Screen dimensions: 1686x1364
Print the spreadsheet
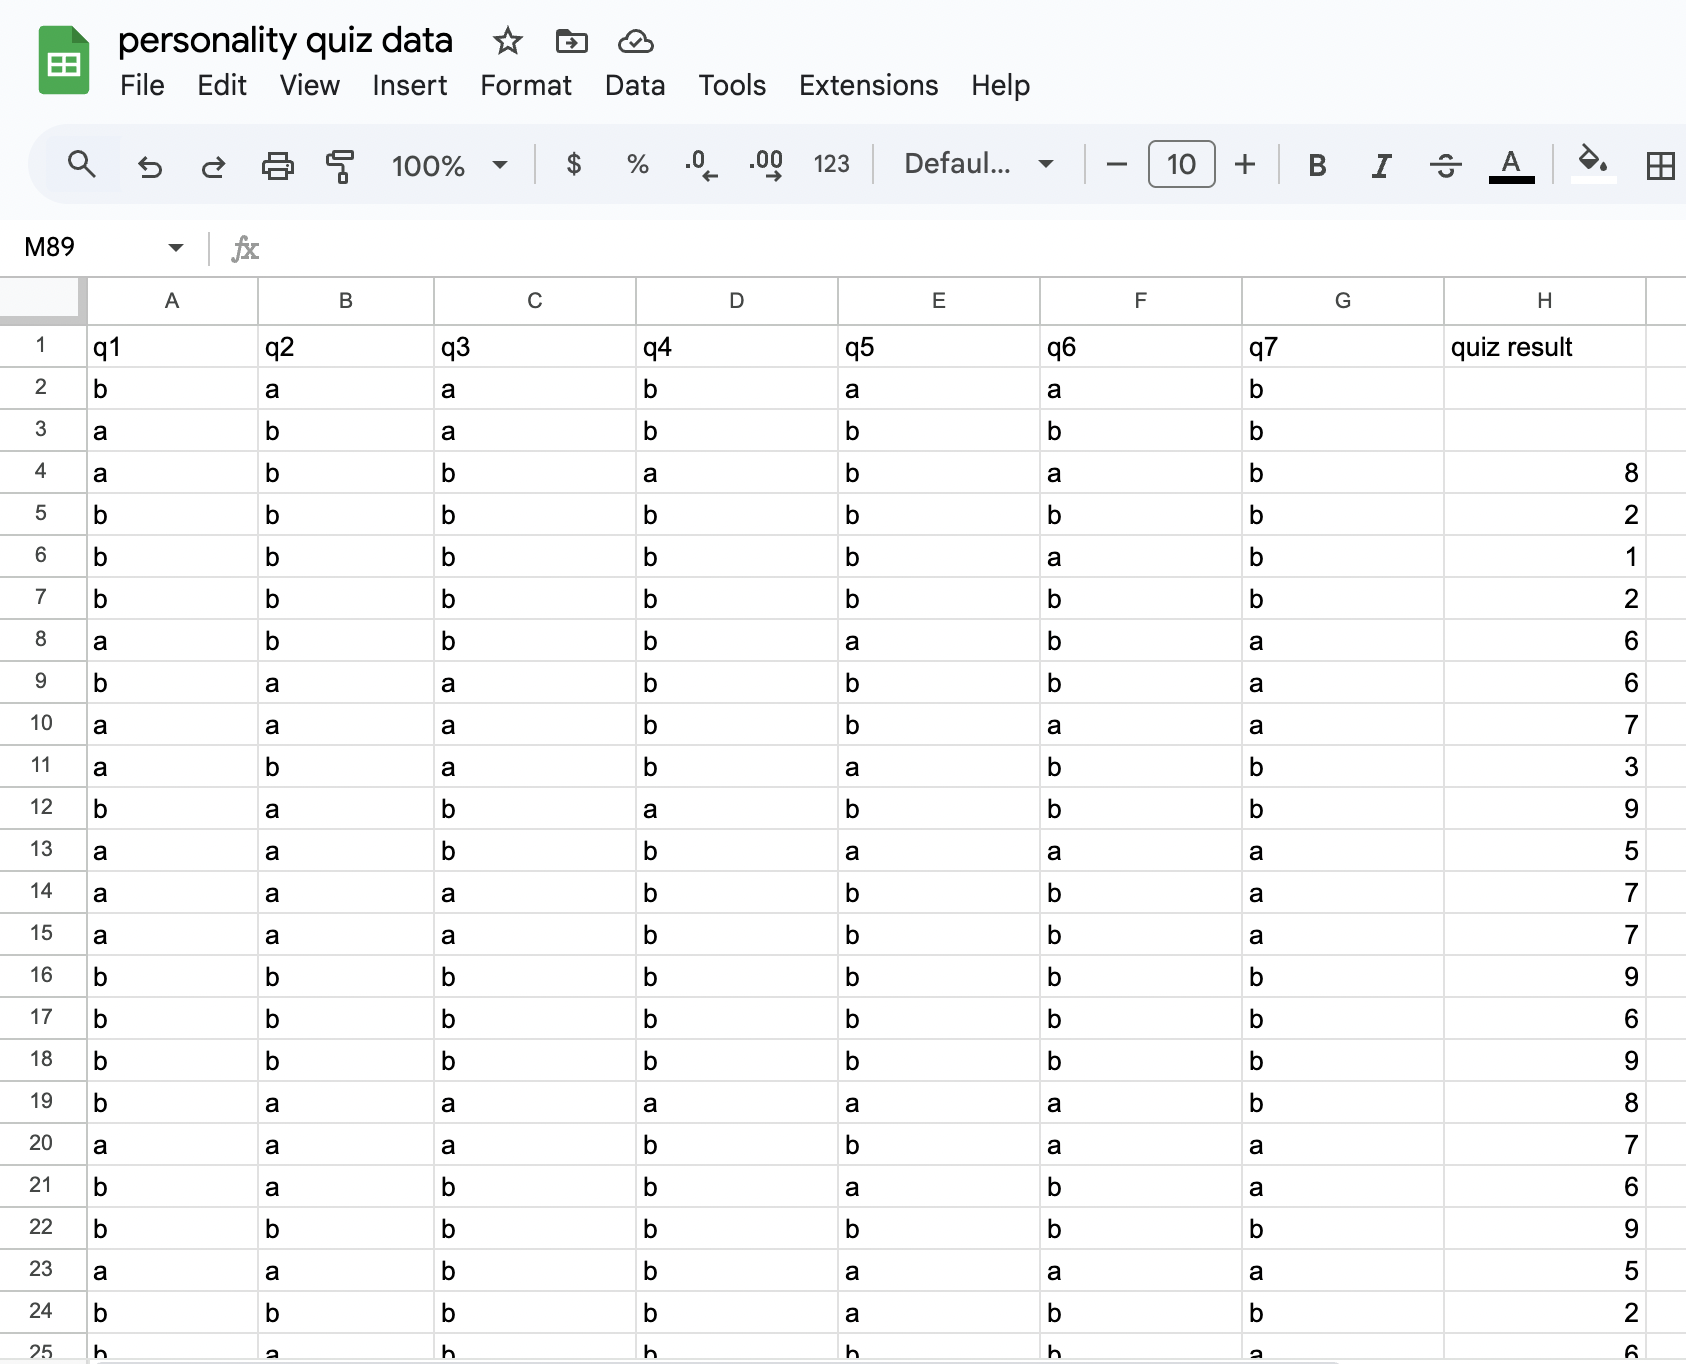[277, 165]
